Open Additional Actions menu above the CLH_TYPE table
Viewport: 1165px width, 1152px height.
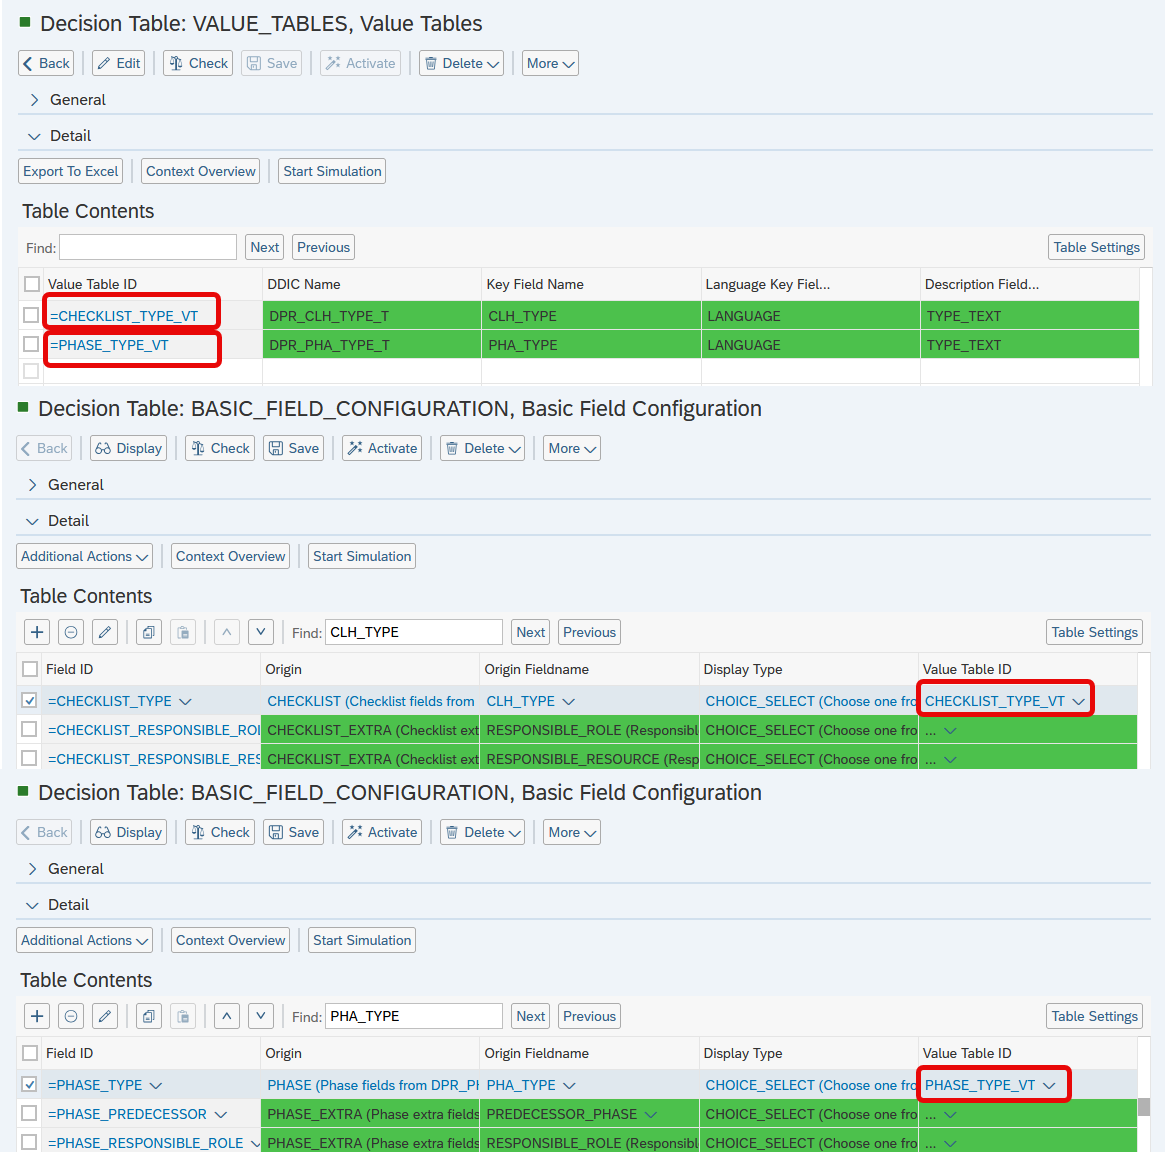coord(85,556)
